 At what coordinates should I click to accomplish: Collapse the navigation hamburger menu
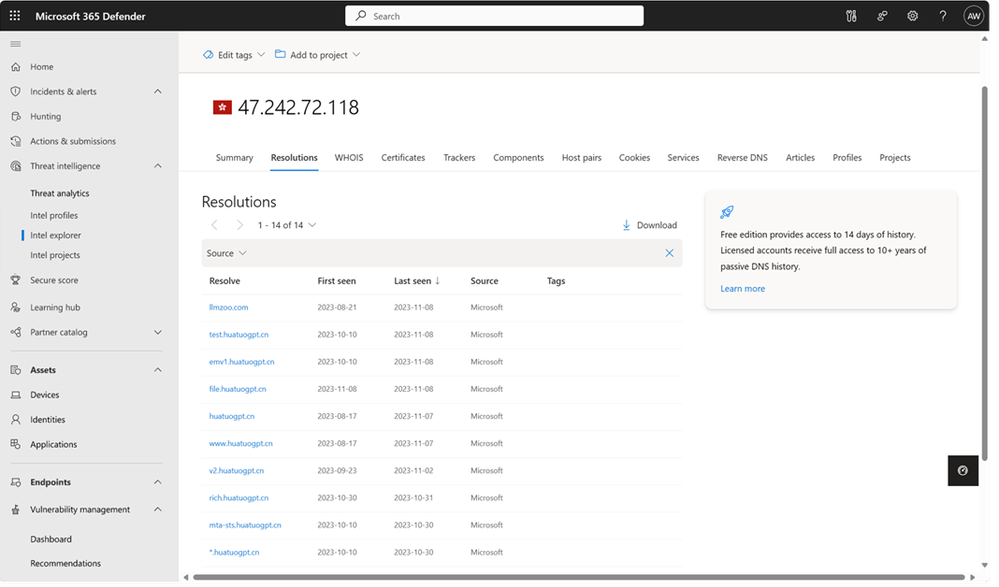[16, 44]
